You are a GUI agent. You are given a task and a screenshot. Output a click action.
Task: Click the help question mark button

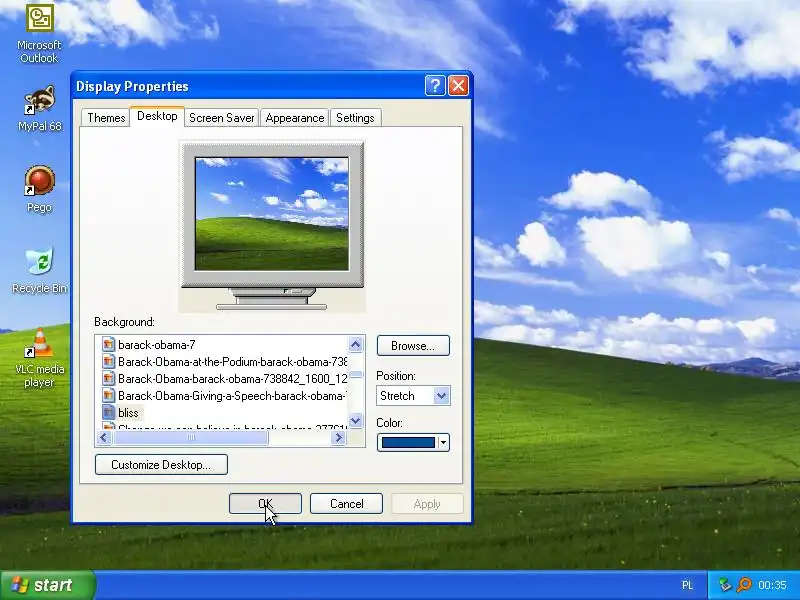(435, 86)
